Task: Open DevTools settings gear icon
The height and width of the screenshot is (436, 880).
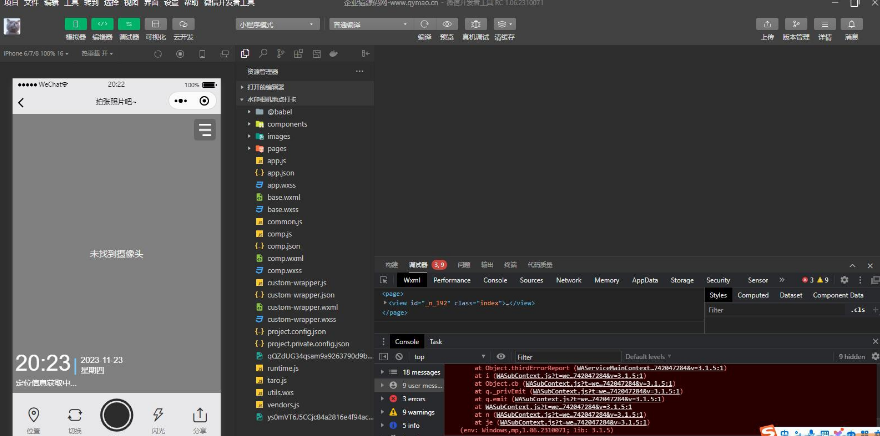Action: click(844, 280)
